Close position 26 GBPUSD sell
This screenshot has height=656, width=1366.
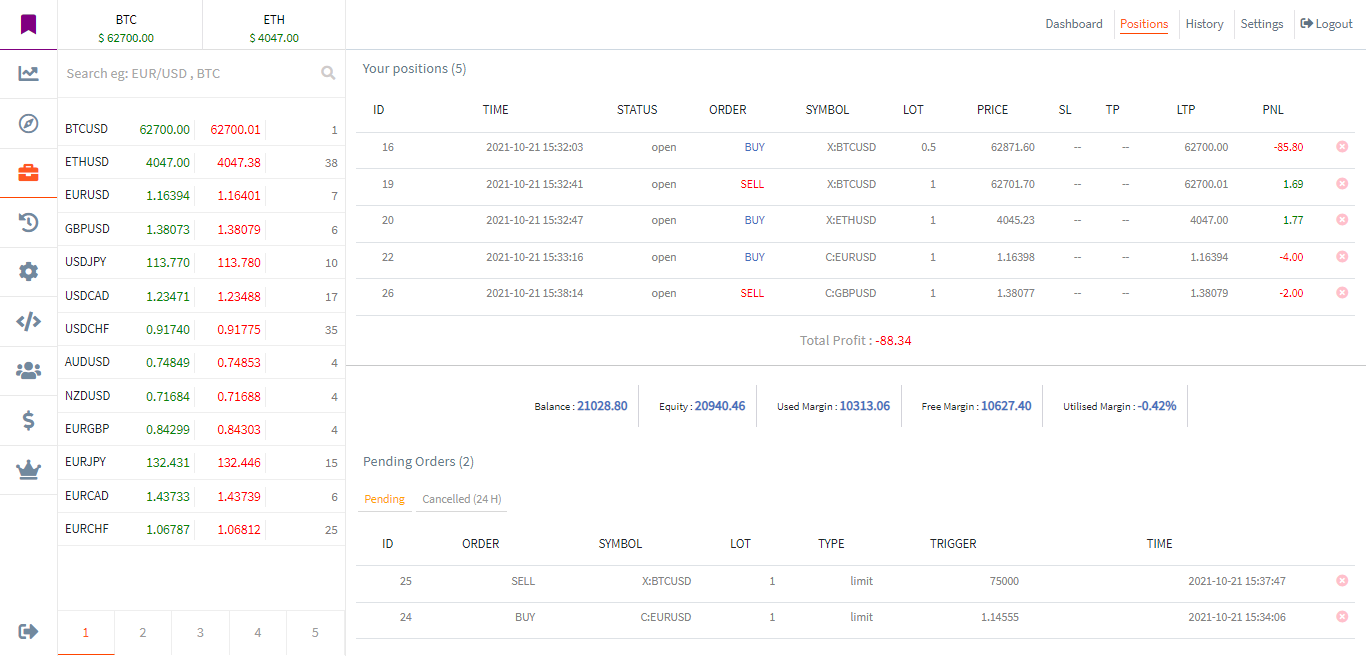(x=1342, y=293)
